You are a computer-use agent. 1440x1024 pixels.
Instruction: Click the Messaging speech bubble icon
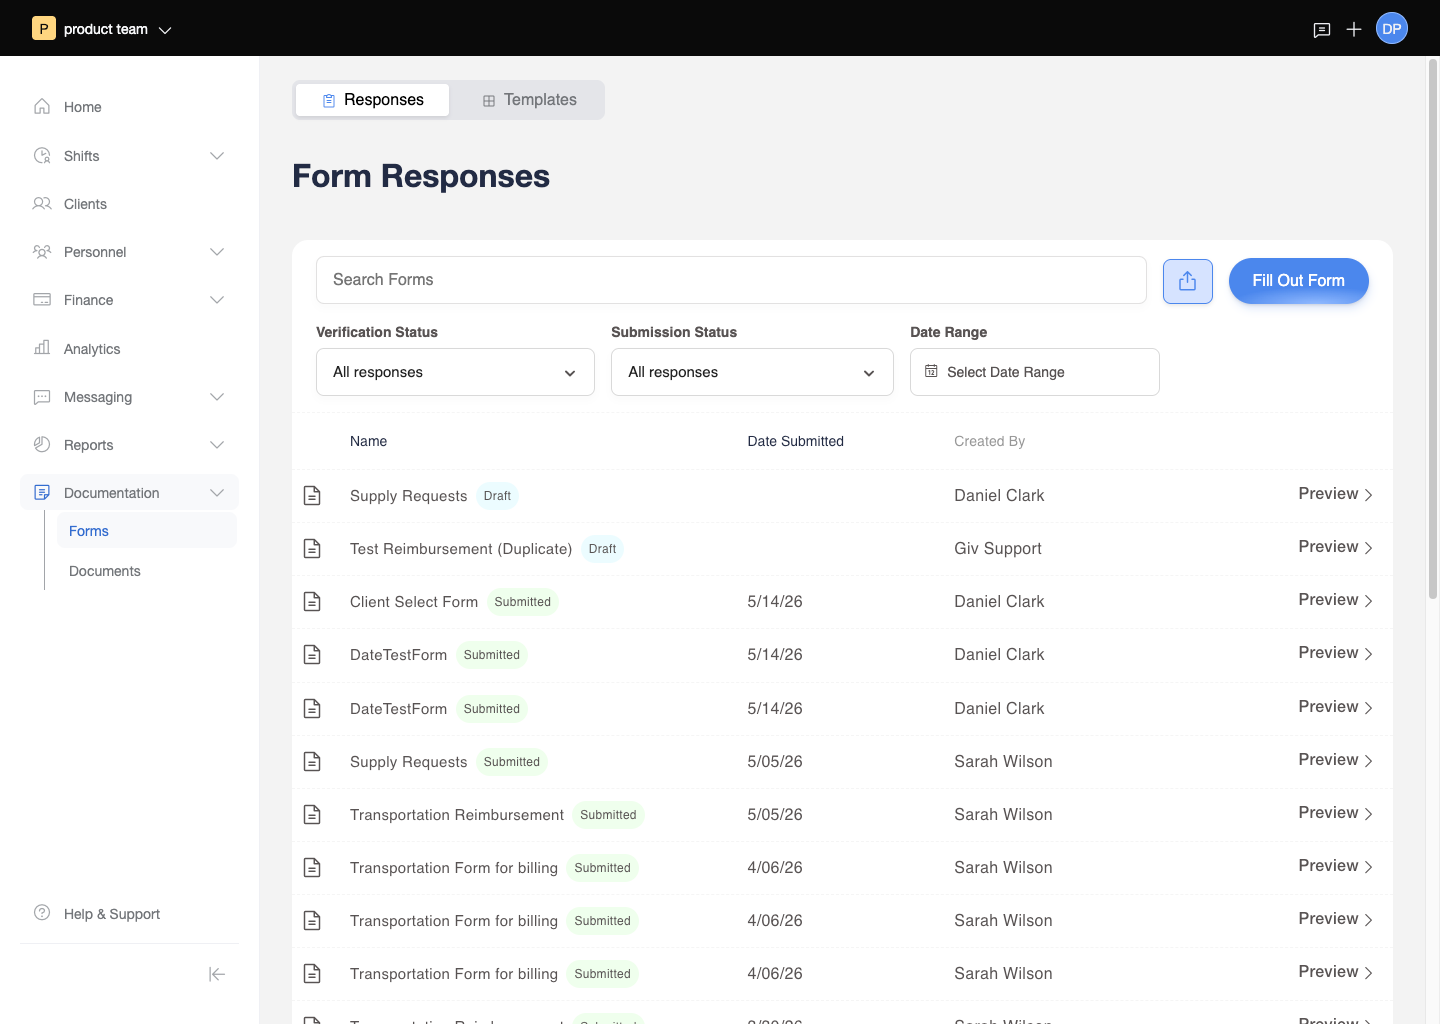(x=42, y=396)
